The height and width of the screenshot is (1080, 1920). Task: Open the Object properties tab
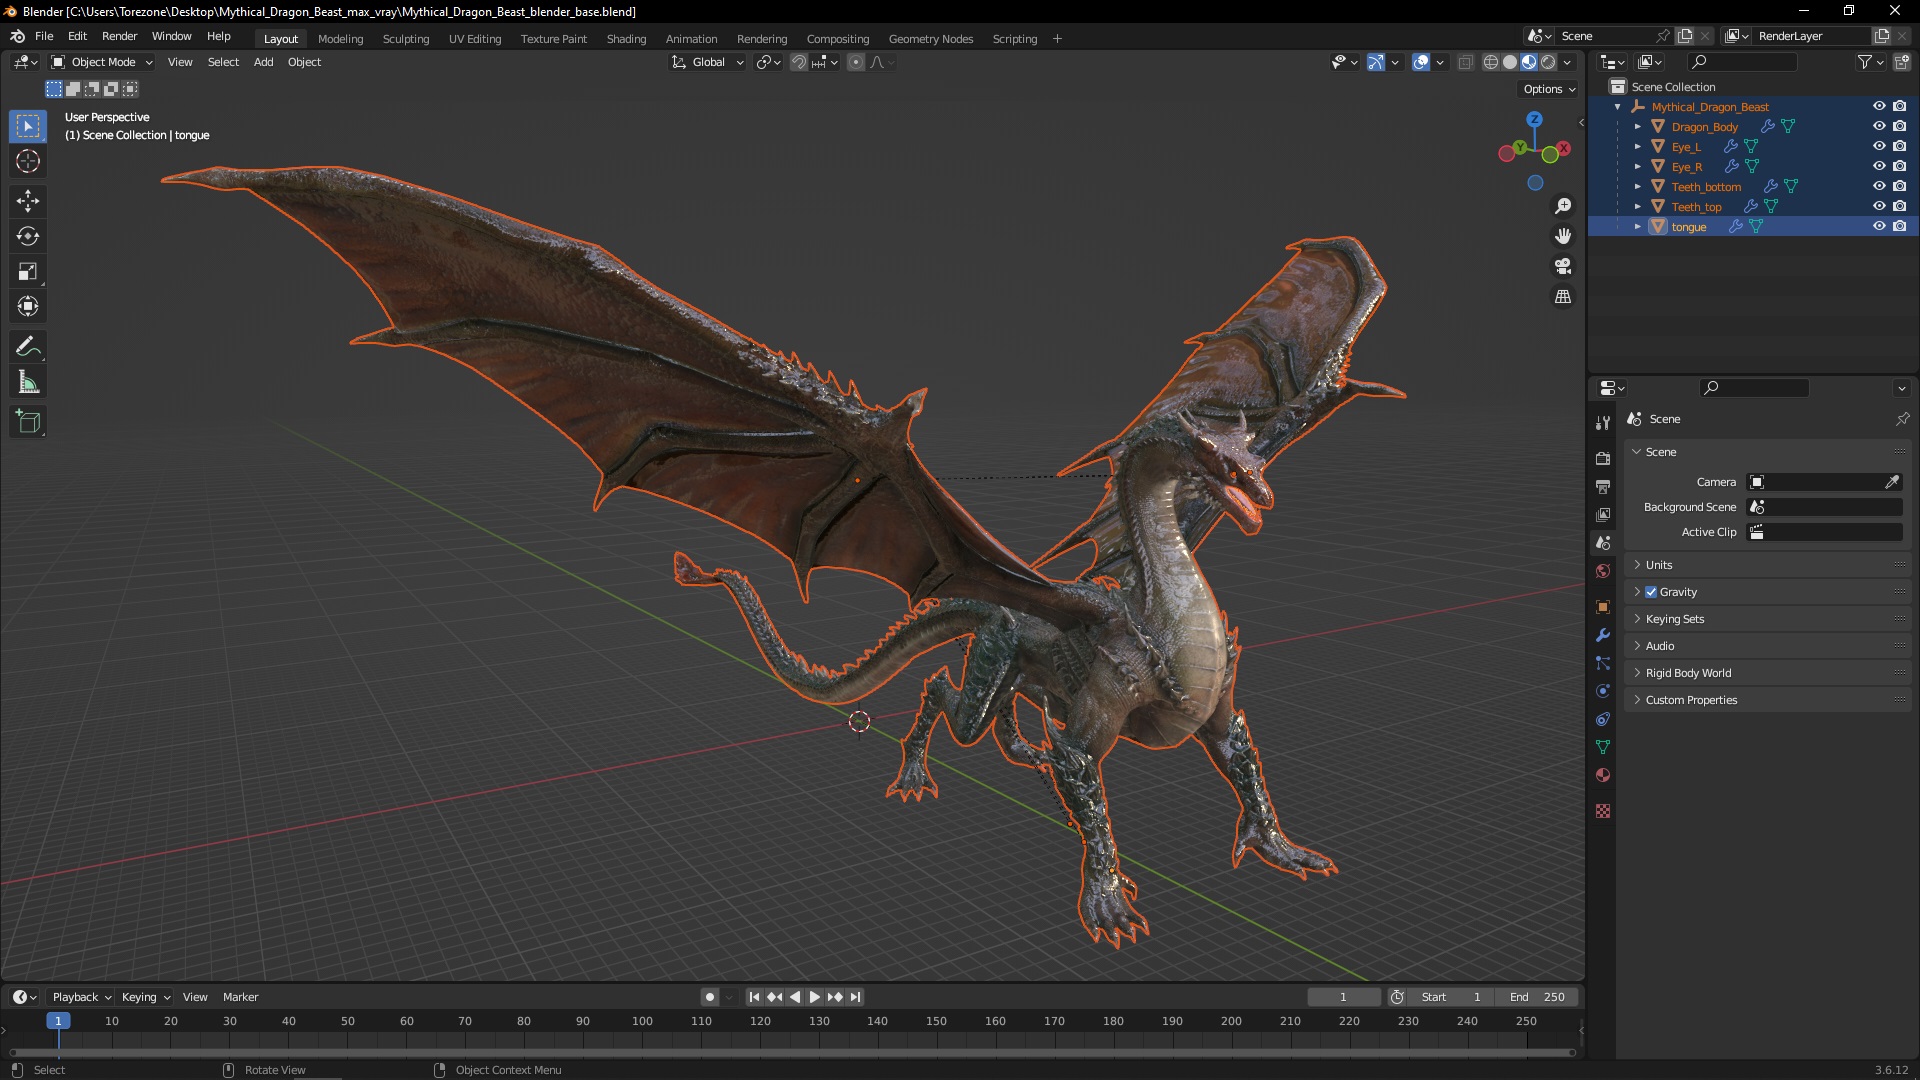(1603, 607)
